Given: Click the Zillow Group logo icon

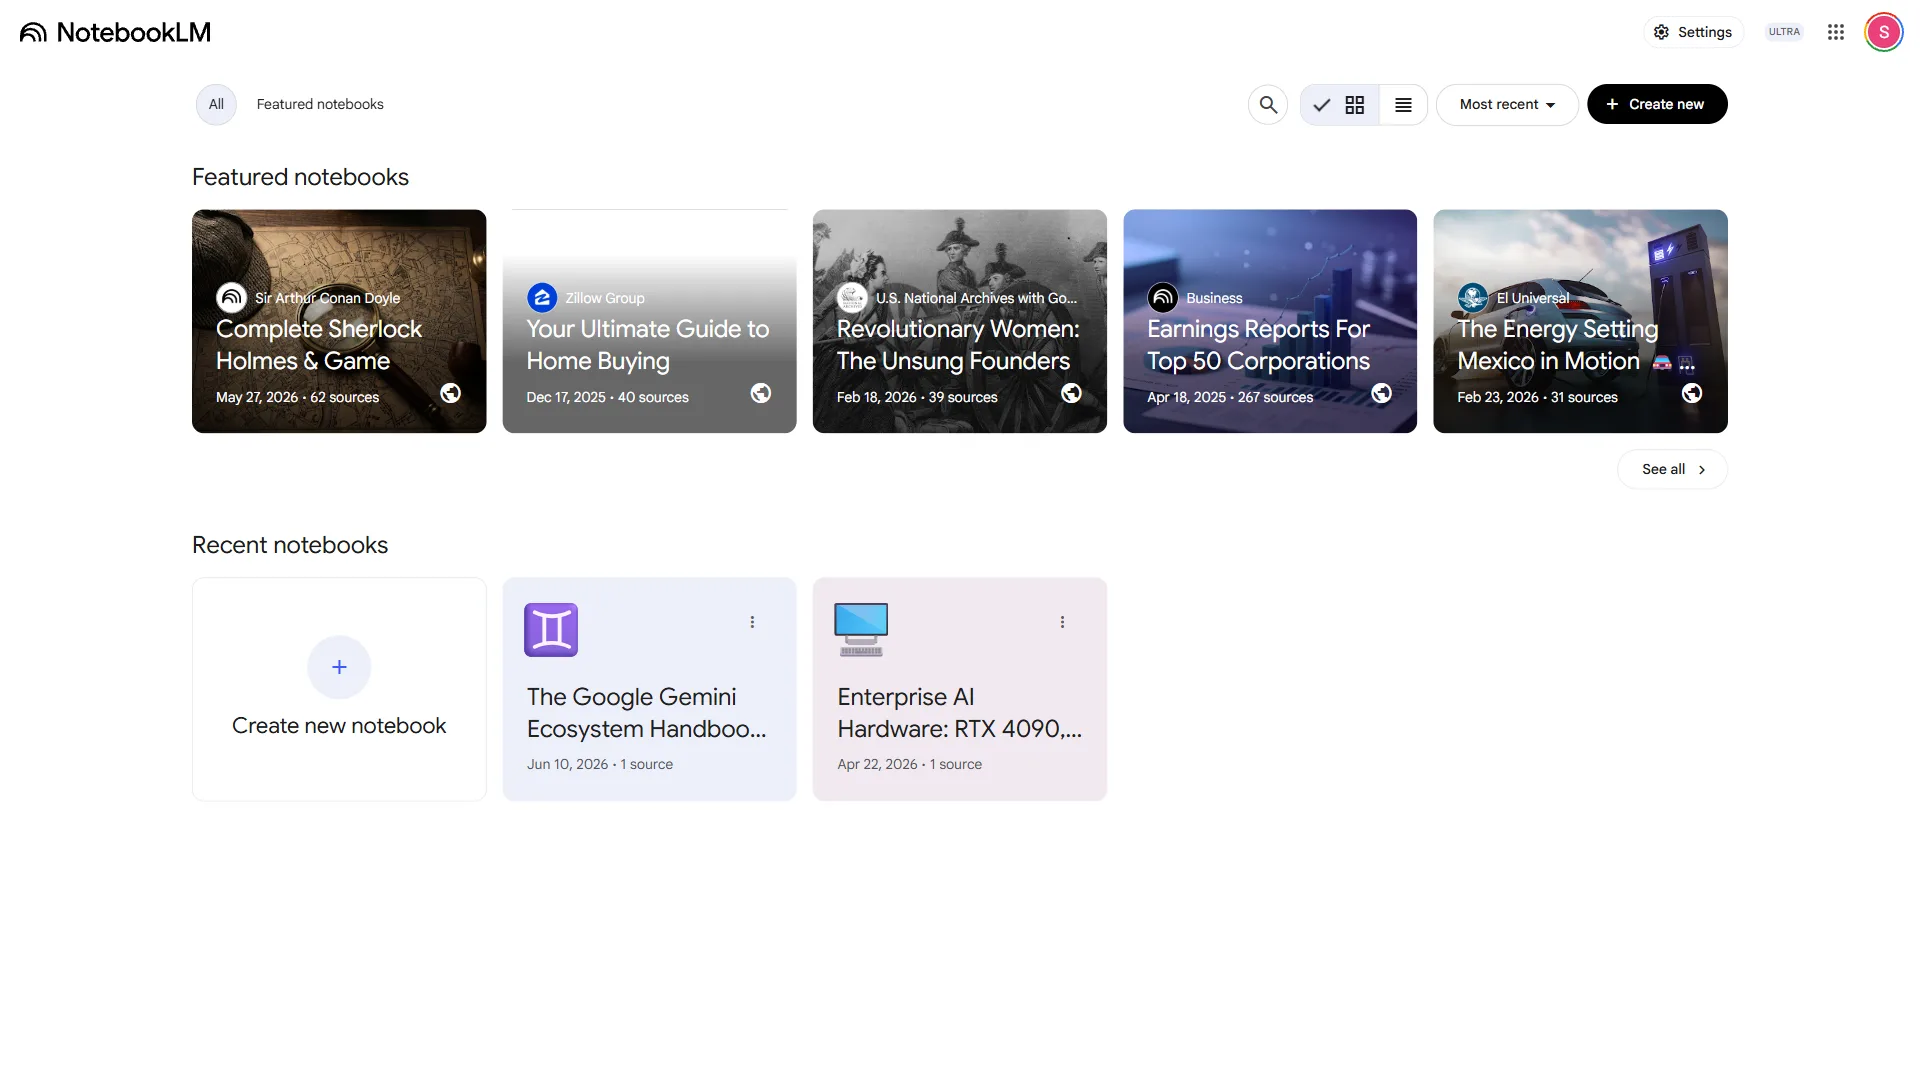Looking at the screenshot, I should 542,297.
